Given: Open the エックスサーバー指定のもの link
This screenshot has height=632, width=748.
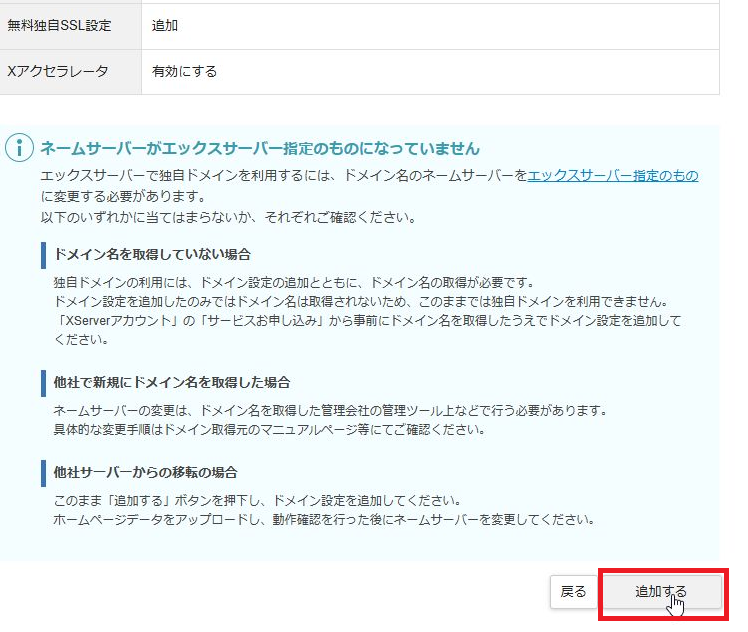Looking at the screenshot, I should click(613, 176).
